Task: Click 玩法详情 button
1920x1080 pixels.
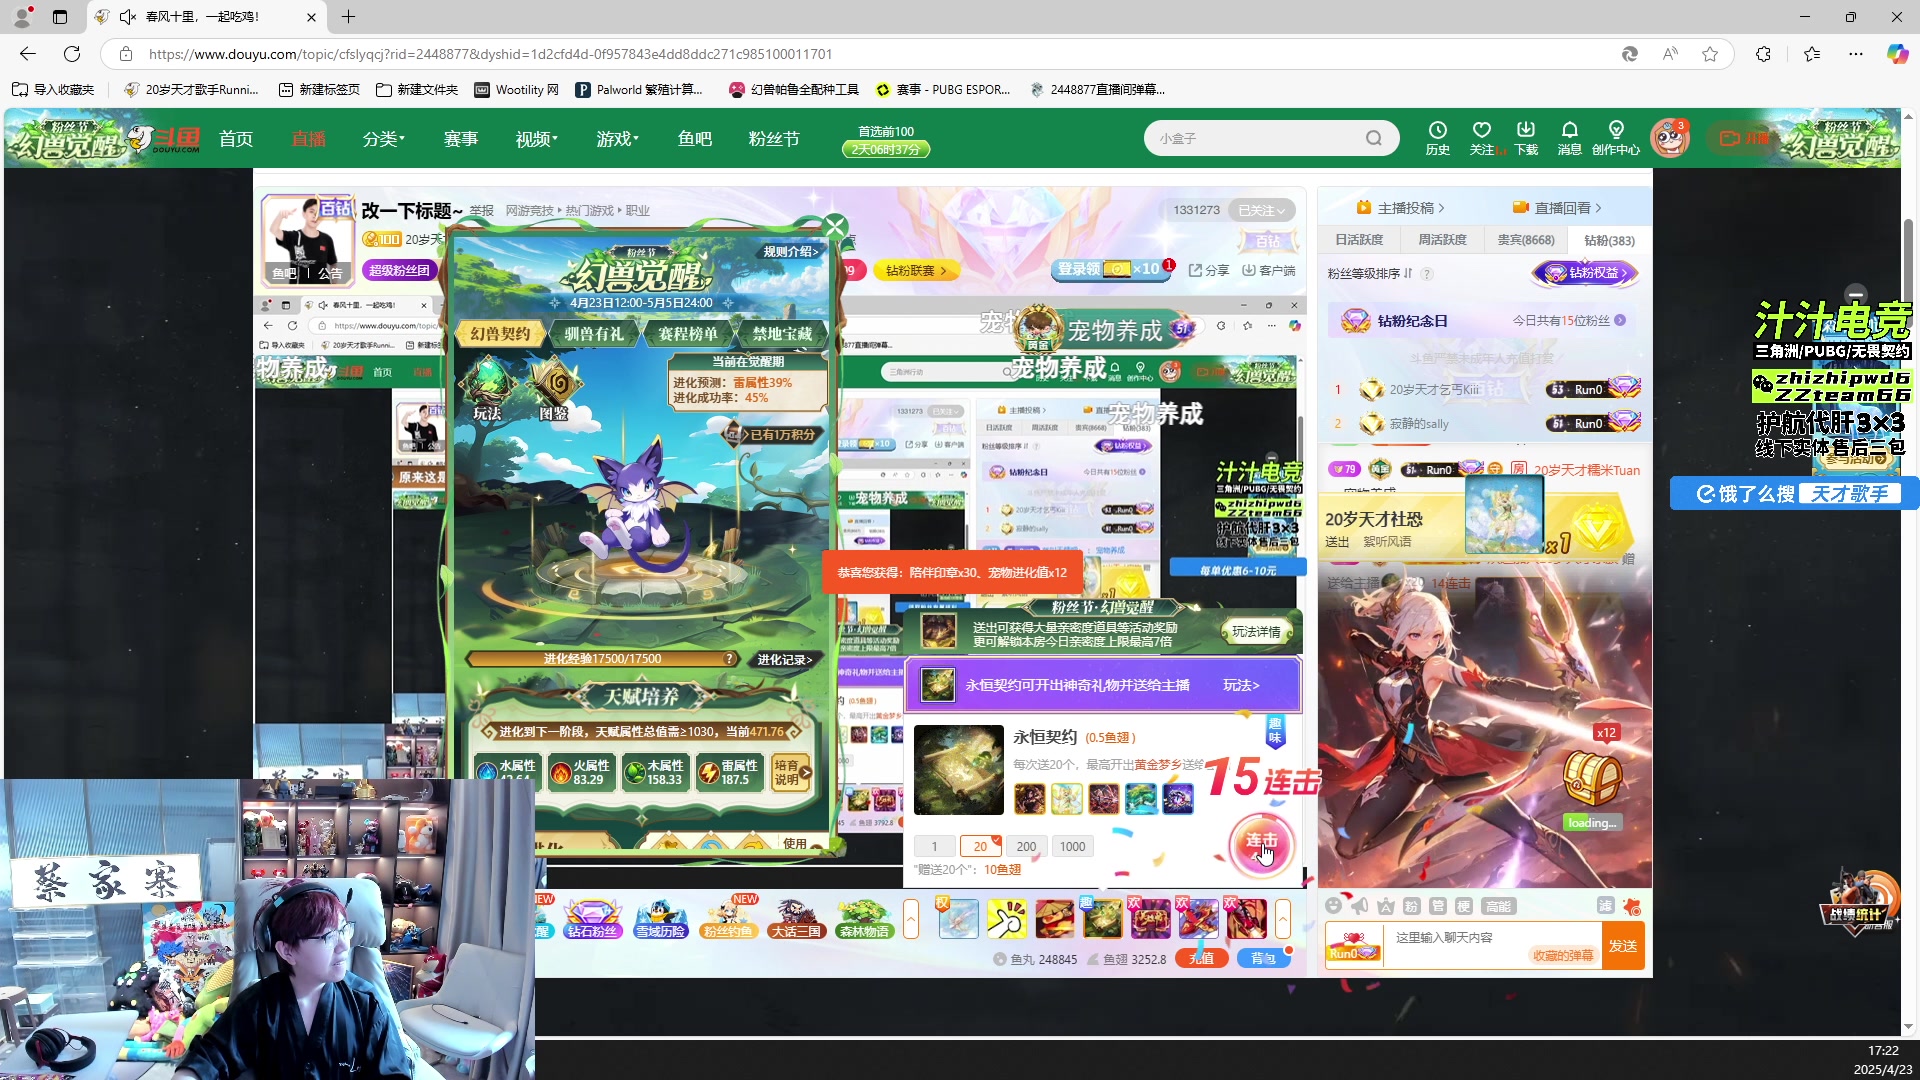Action: click(1256, 632)
